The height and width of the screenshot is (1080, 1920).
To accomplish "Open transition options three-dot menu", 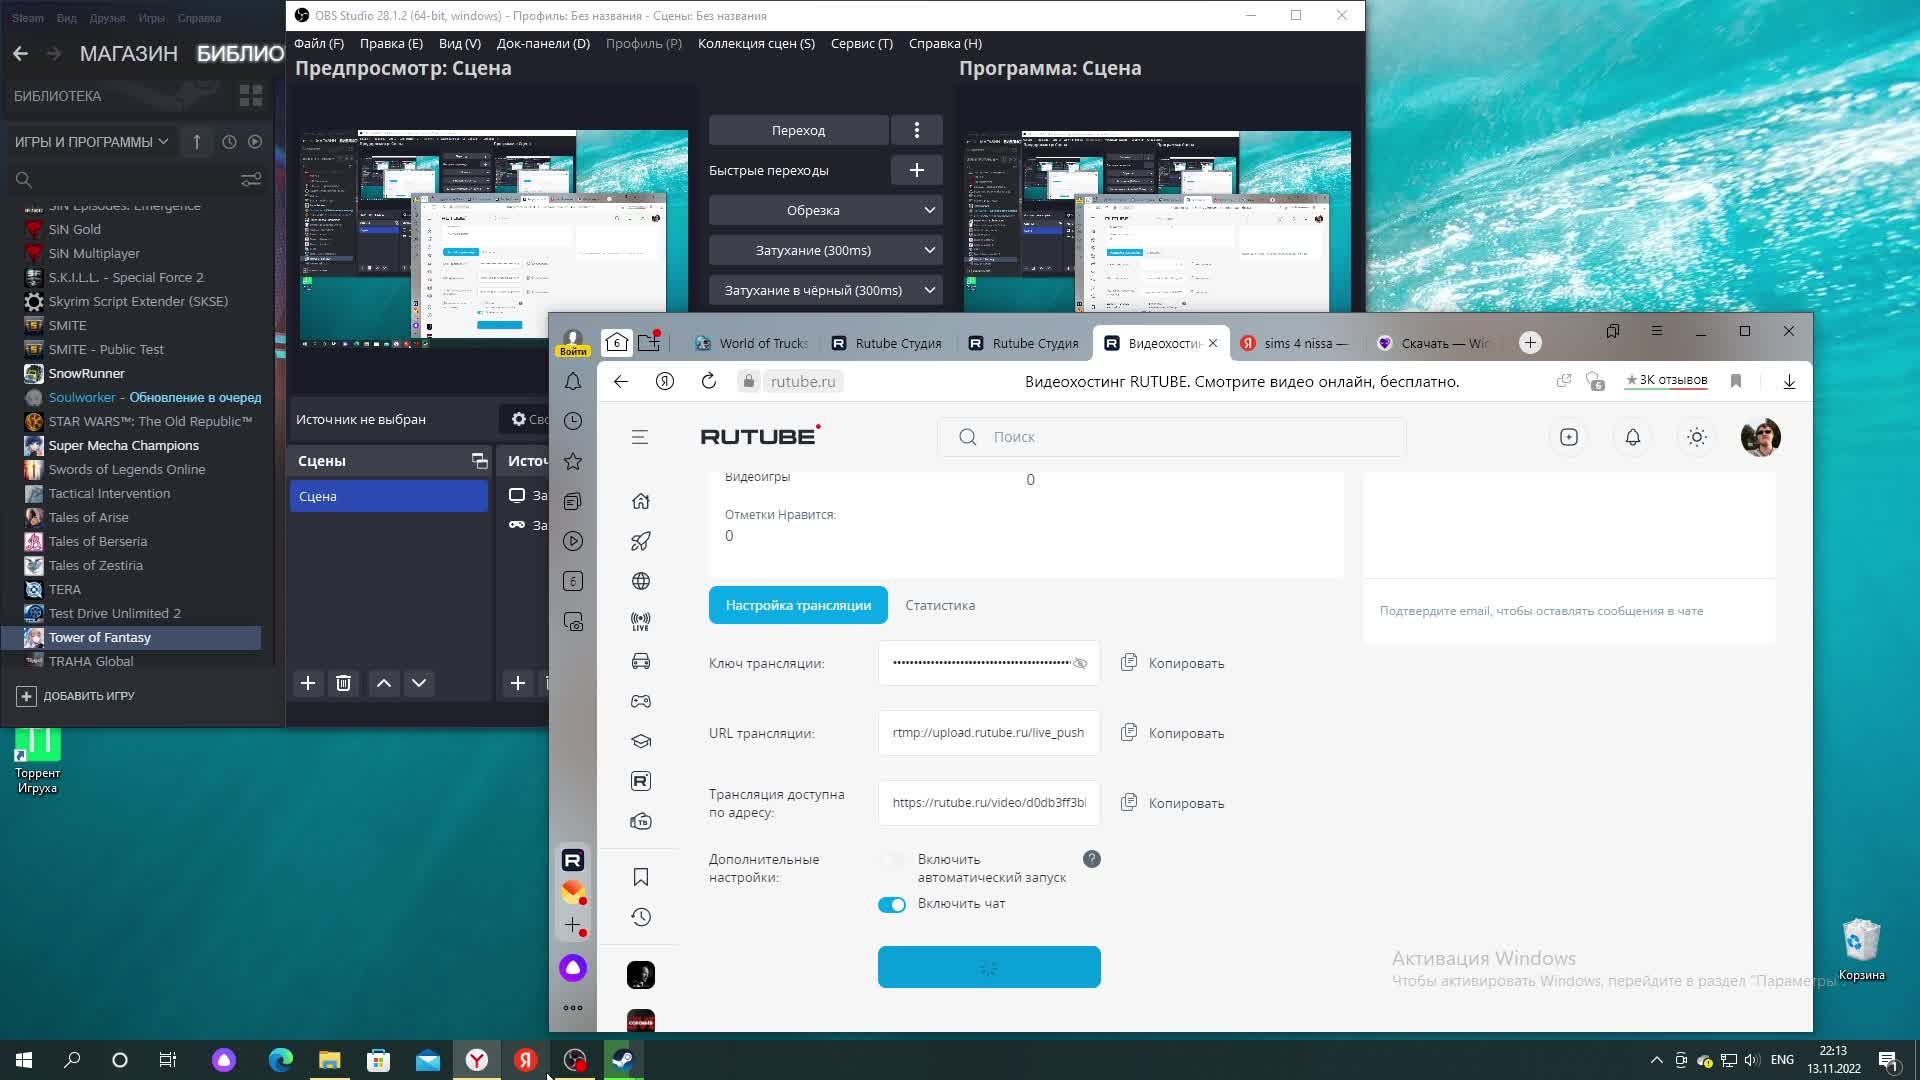I will pyautogui.click(x=916, y=130).
